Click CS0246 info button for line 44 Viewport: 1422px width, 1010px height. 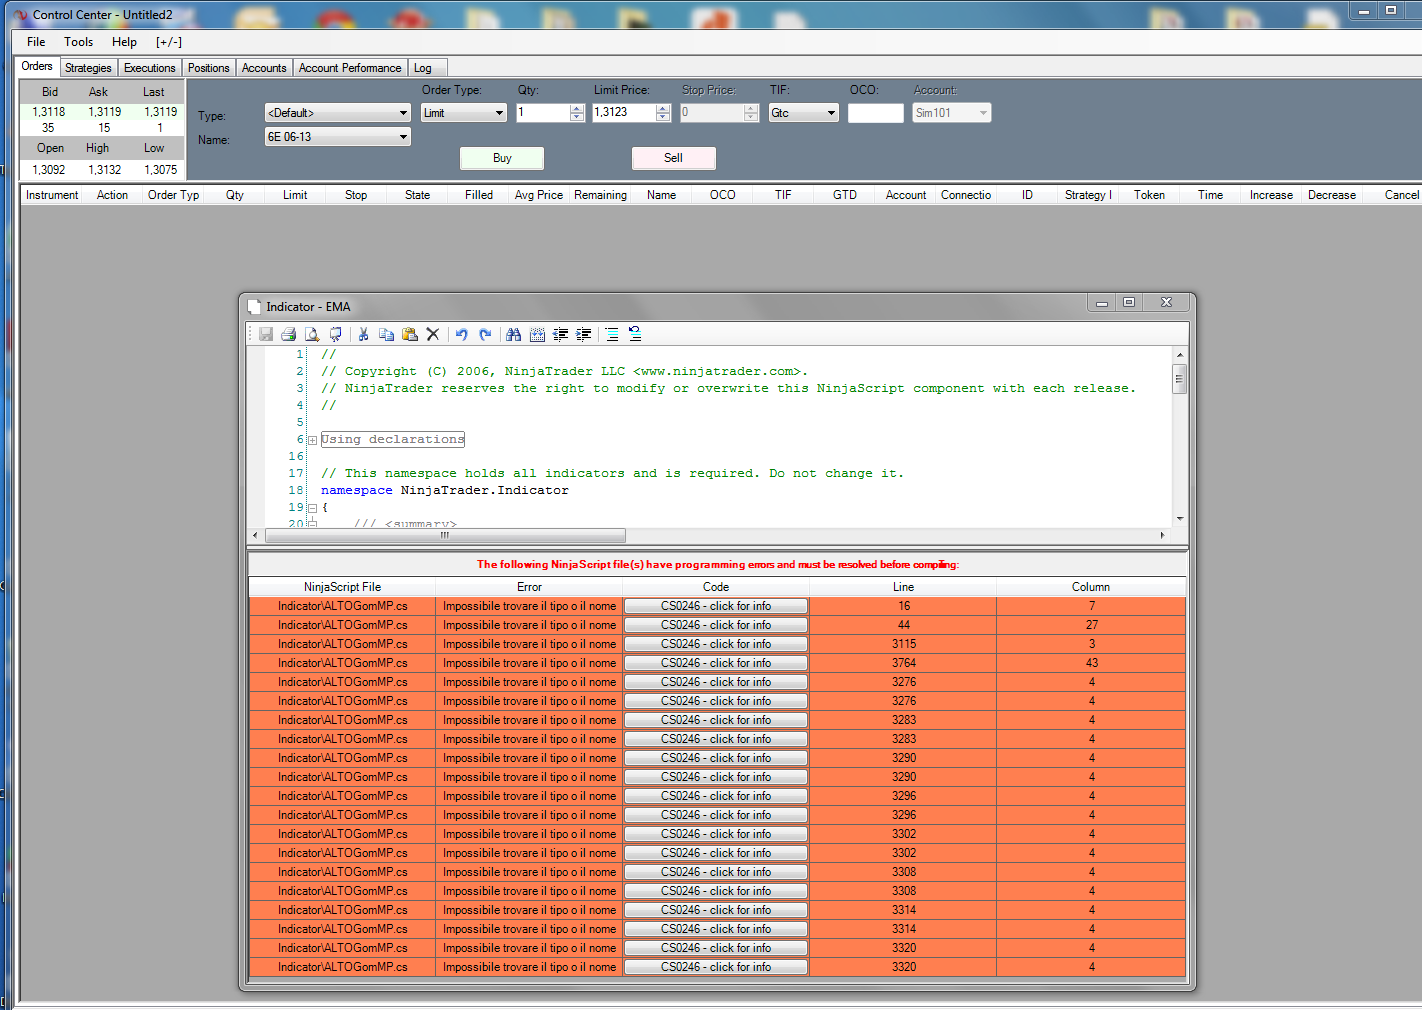pyautogui.click(x=716, y=625)
